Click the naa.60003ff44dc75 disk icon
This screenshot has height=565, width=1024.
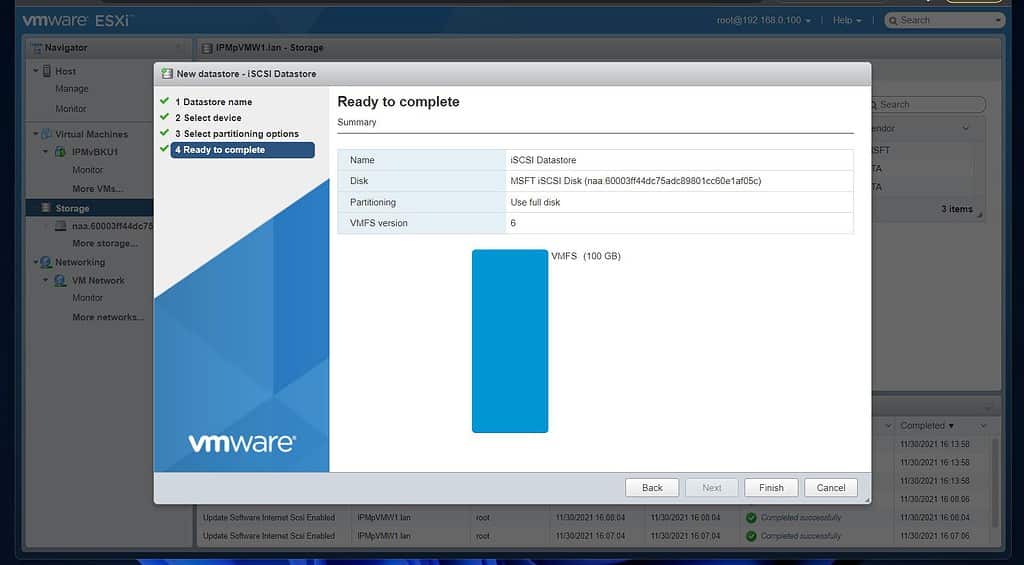point(61,226)
